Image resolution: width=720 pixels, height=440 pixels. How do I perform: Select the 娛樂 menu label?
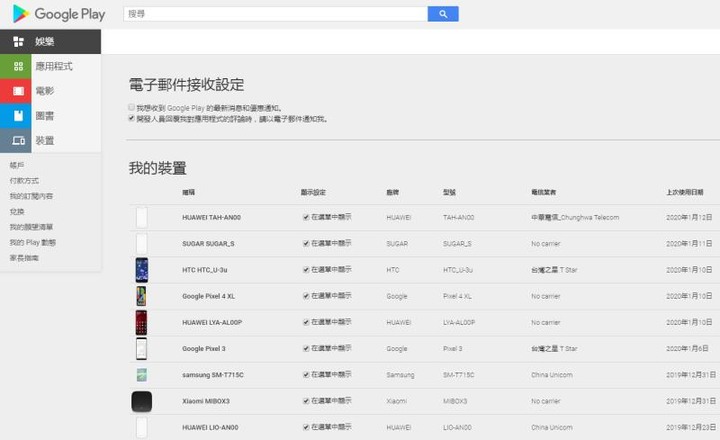tap(45, 42)
